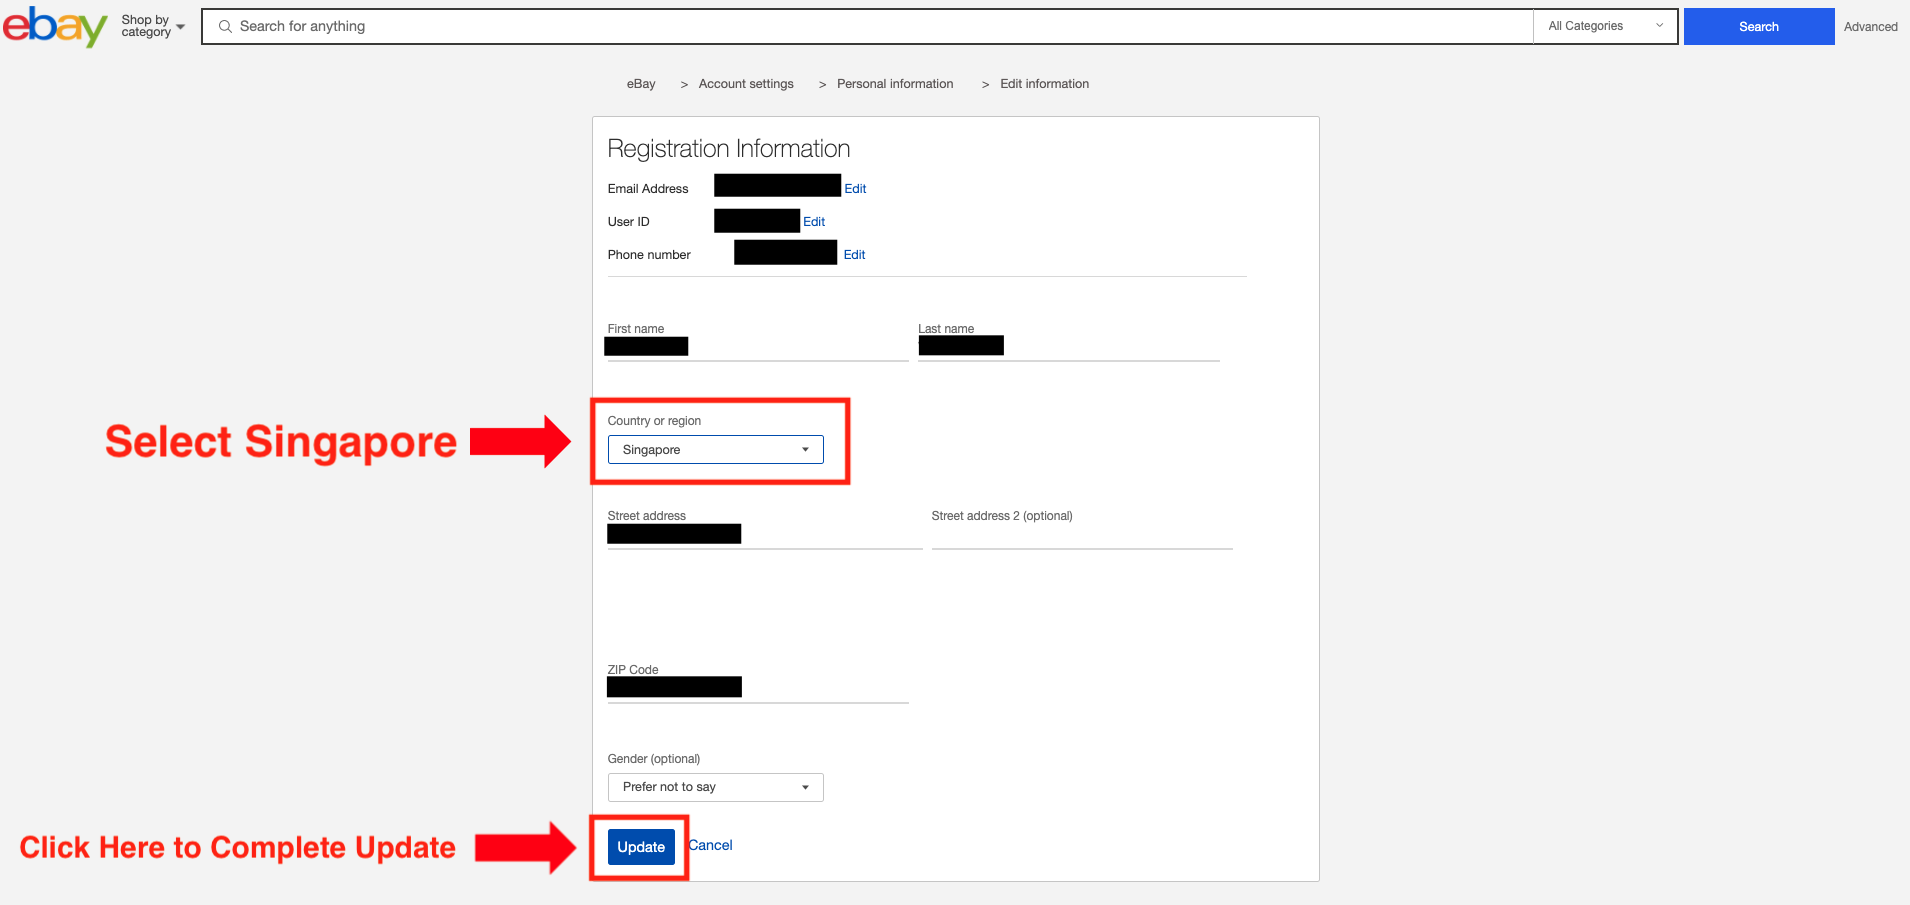1910x905 pixels.
Task: Click the Street address field
Action: [x=764, y=534]
